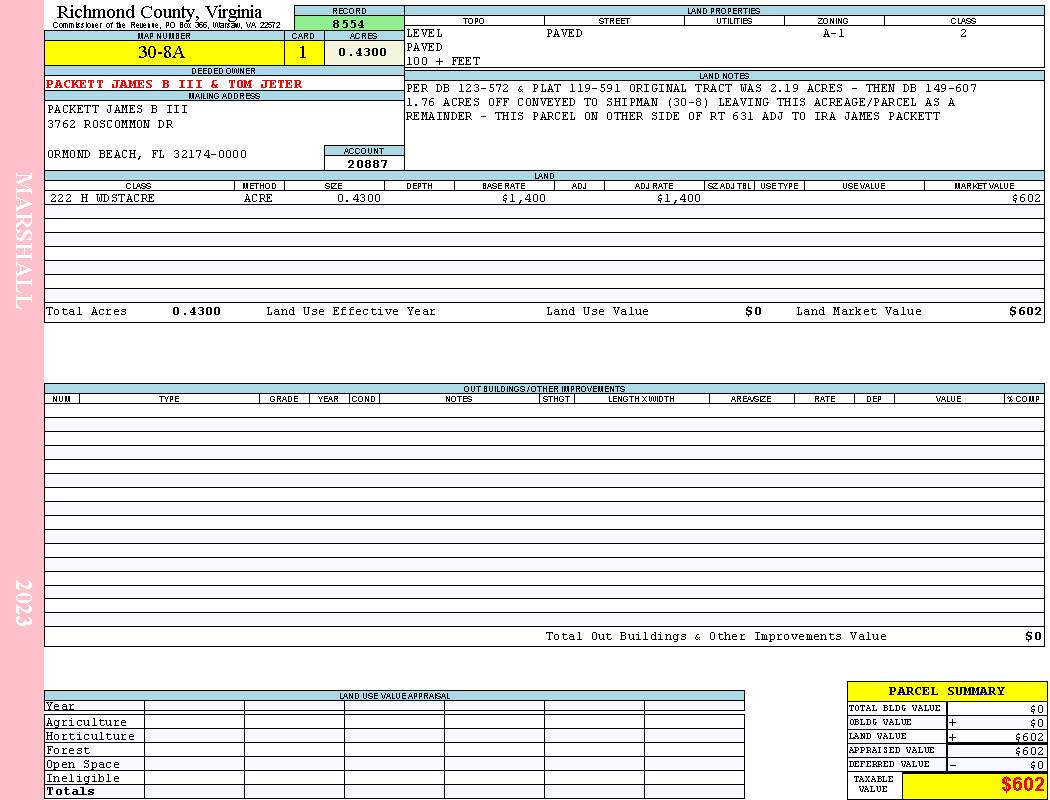Click the PARCEL SUMMARY header
The height and width of the screenshot is (800, 1050).
pos(946,691)
